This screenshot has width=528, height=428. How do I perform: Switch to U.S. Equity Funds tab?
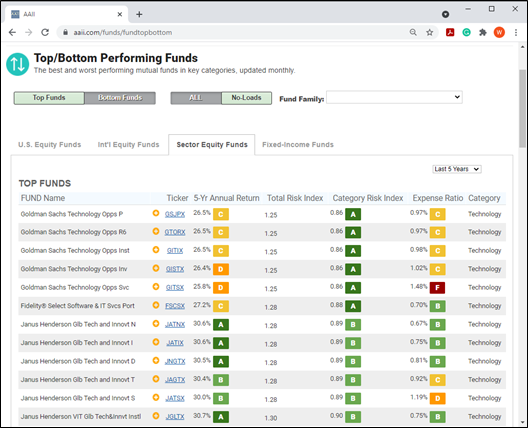[50, 145]
